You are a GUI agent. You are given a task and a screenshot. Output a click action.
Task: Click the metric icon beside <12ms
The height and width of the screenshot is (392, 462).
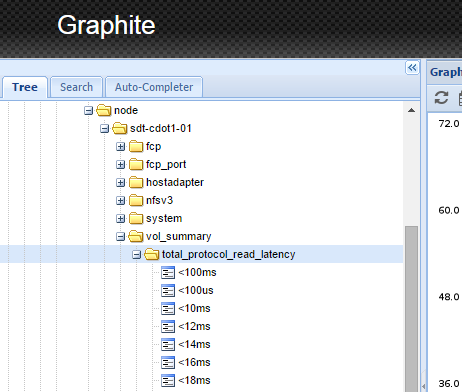(x=168, y=326)
